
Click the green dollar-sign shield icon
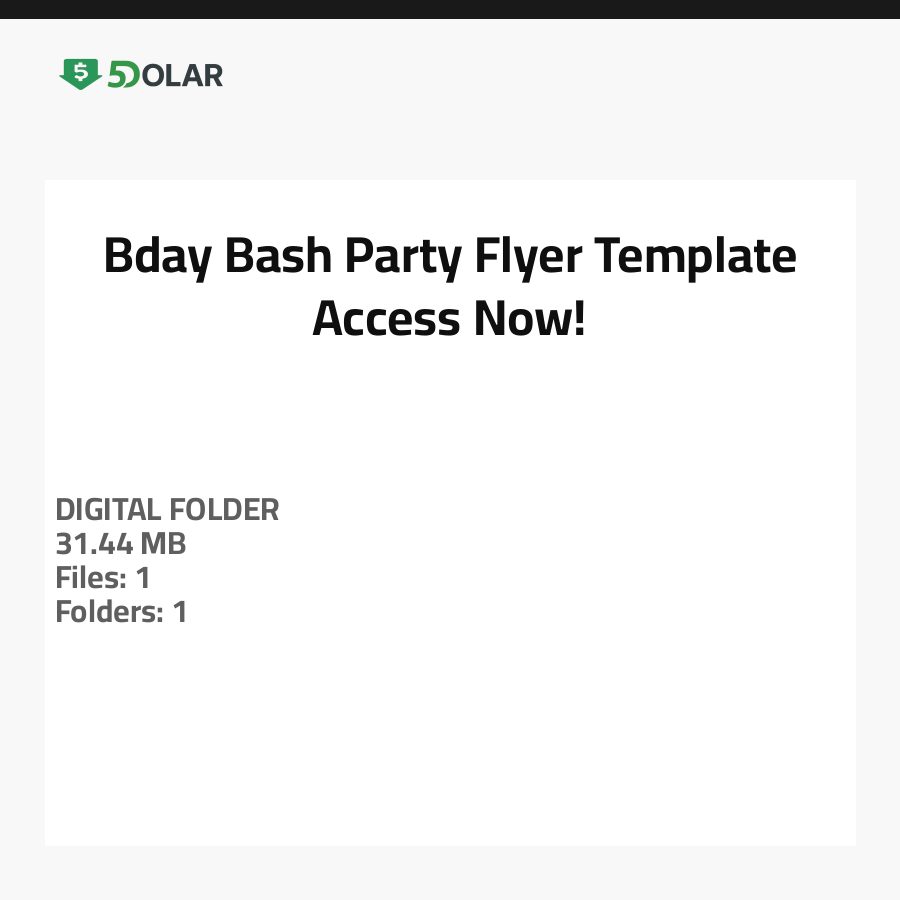(79, 73)
